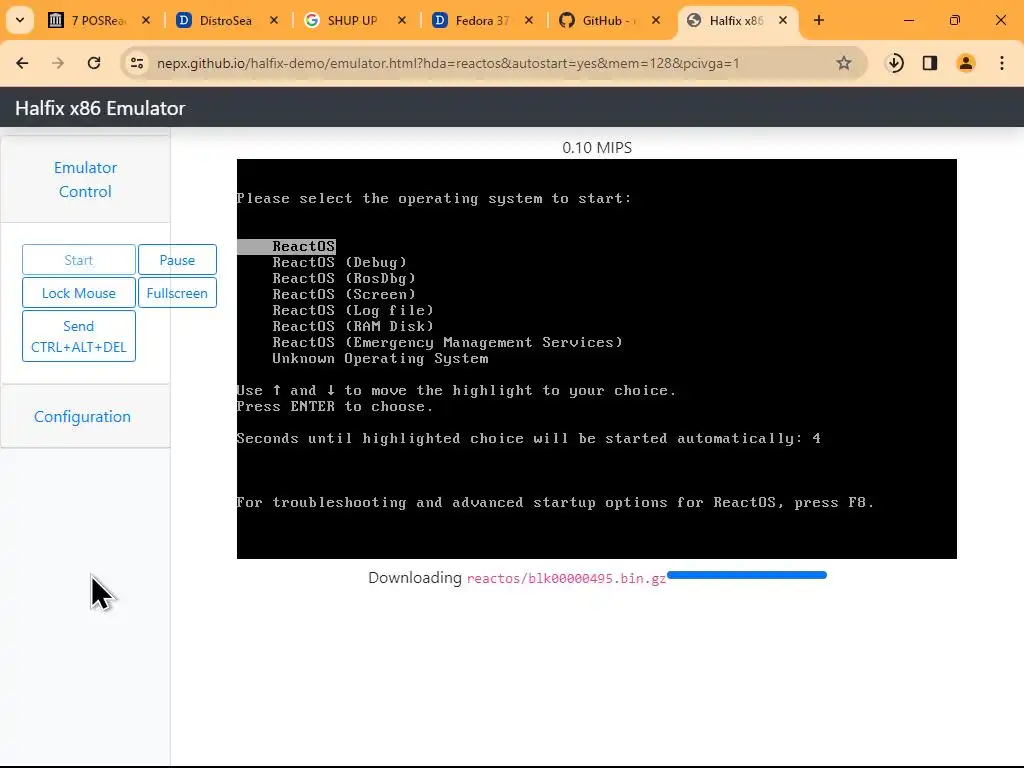Click ReactOS (RosDbg) boot entry

344,278
